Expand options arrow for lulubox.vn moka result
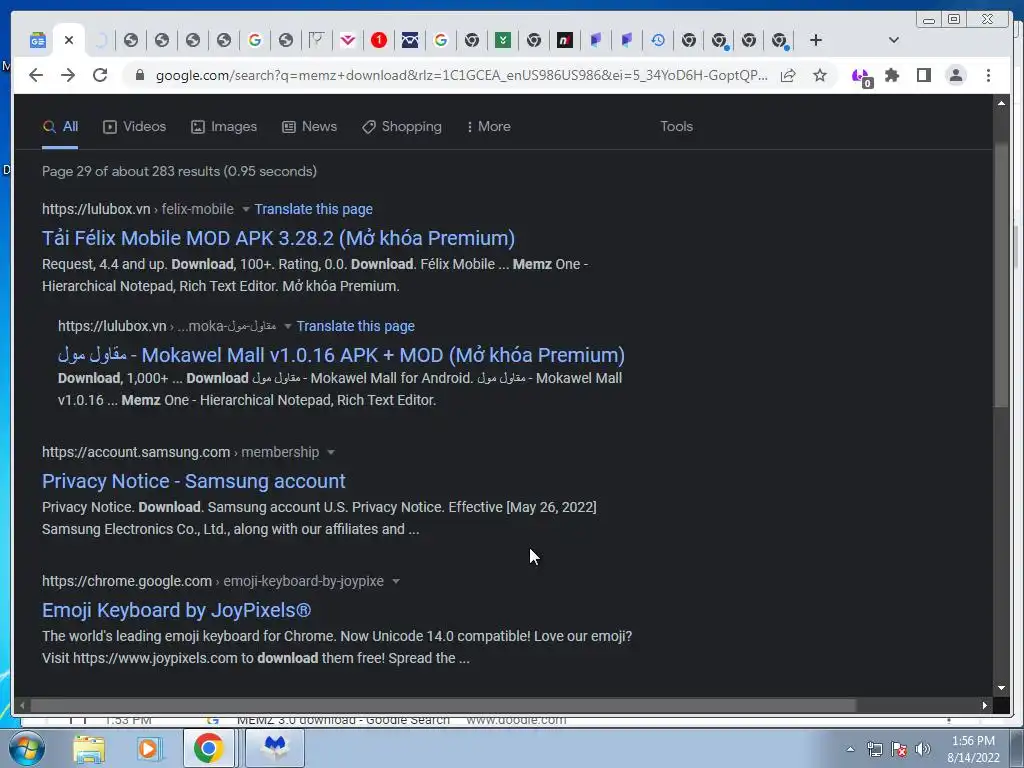The height and width of the screenshot is (768, 1024). 287,327
